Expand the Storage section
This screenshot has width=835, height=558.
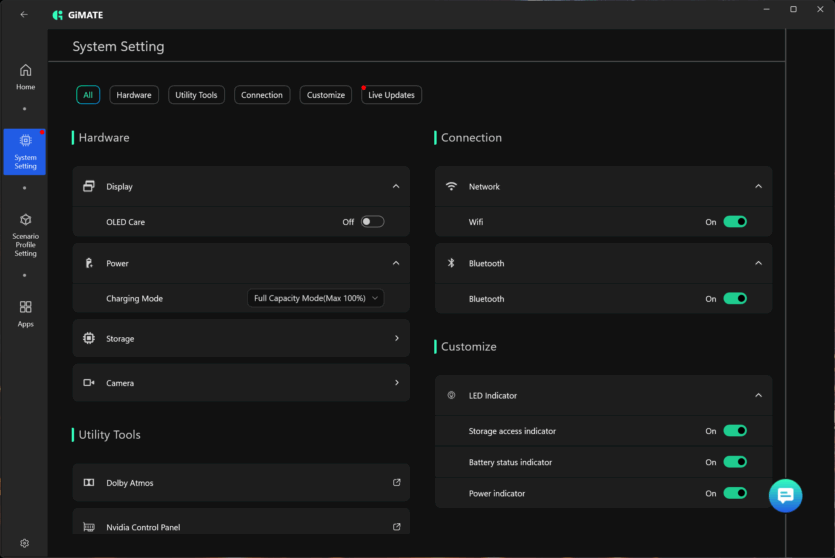(x=396, y=339)
